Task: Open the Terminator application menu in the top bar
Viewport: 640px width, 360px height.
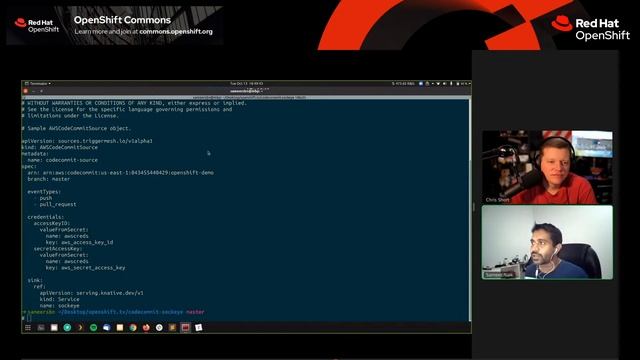Action: 38,83
